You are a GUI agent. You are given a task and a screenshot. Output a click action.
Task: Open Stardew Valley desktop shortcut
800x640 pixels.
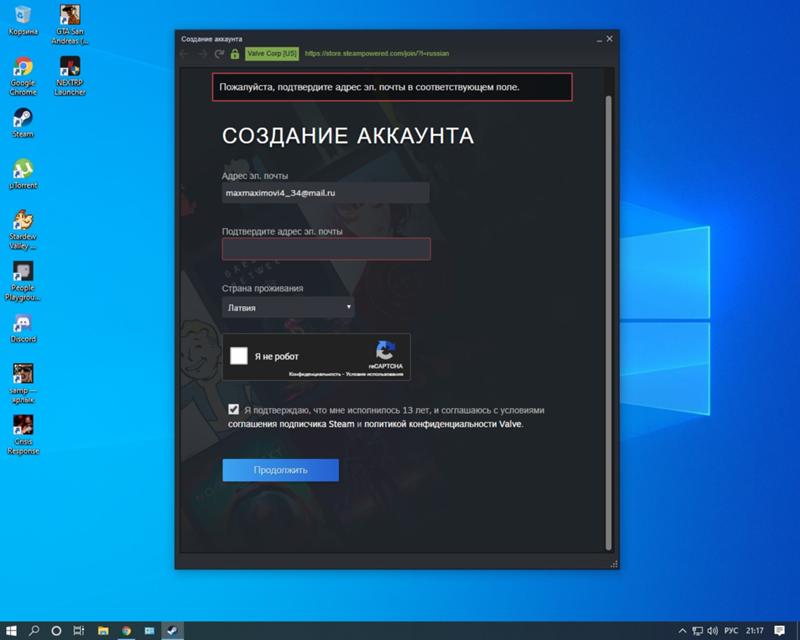click(23, 230)
